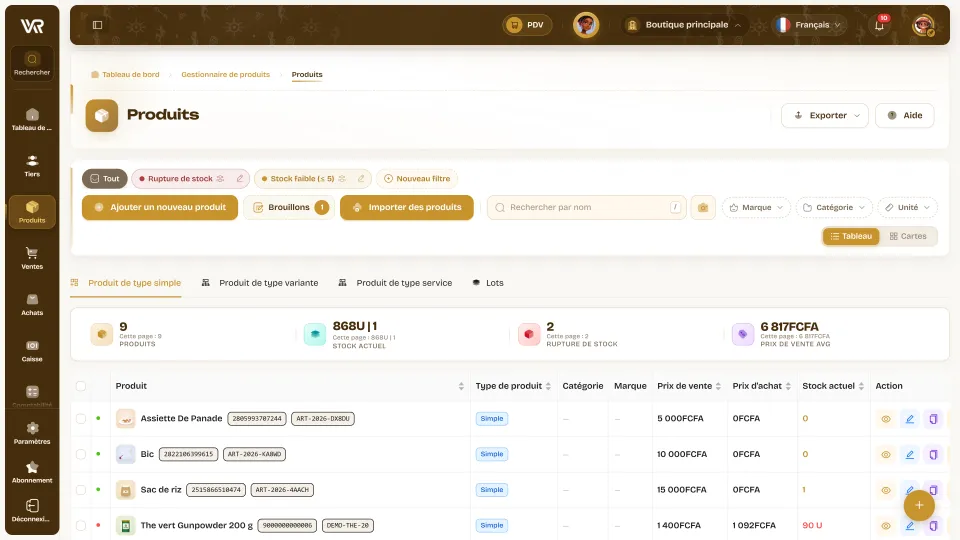View Bic product with eye icon

(x=886, y=455)
